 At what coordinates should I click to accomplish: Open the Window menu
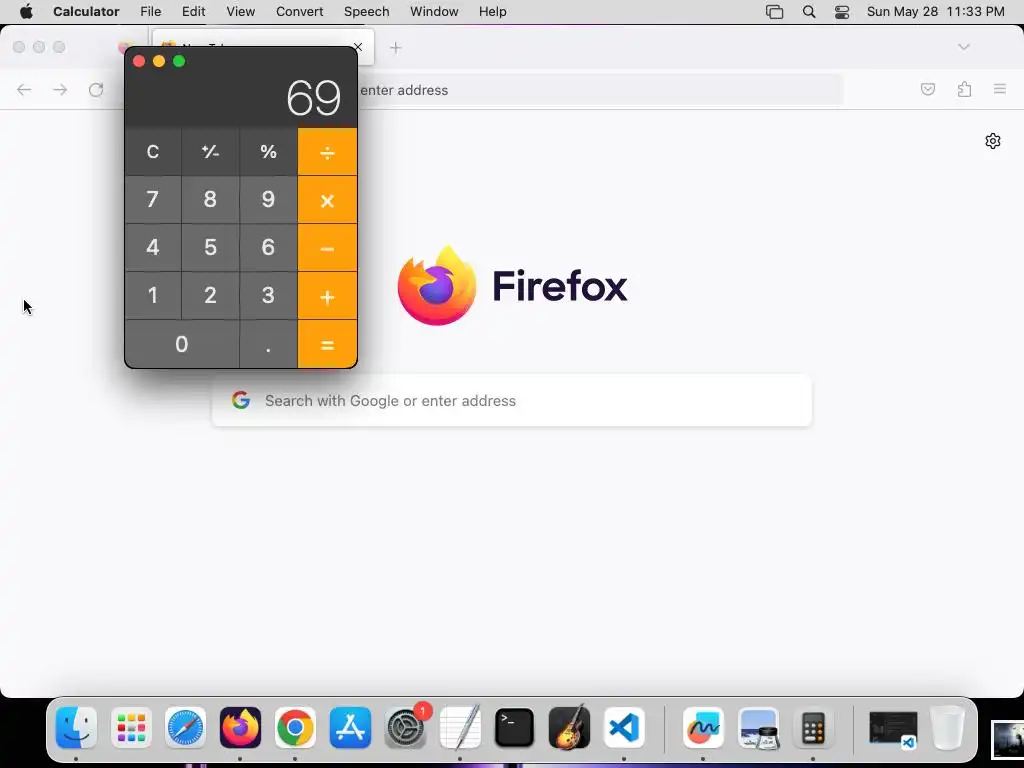tap(434, 12)
